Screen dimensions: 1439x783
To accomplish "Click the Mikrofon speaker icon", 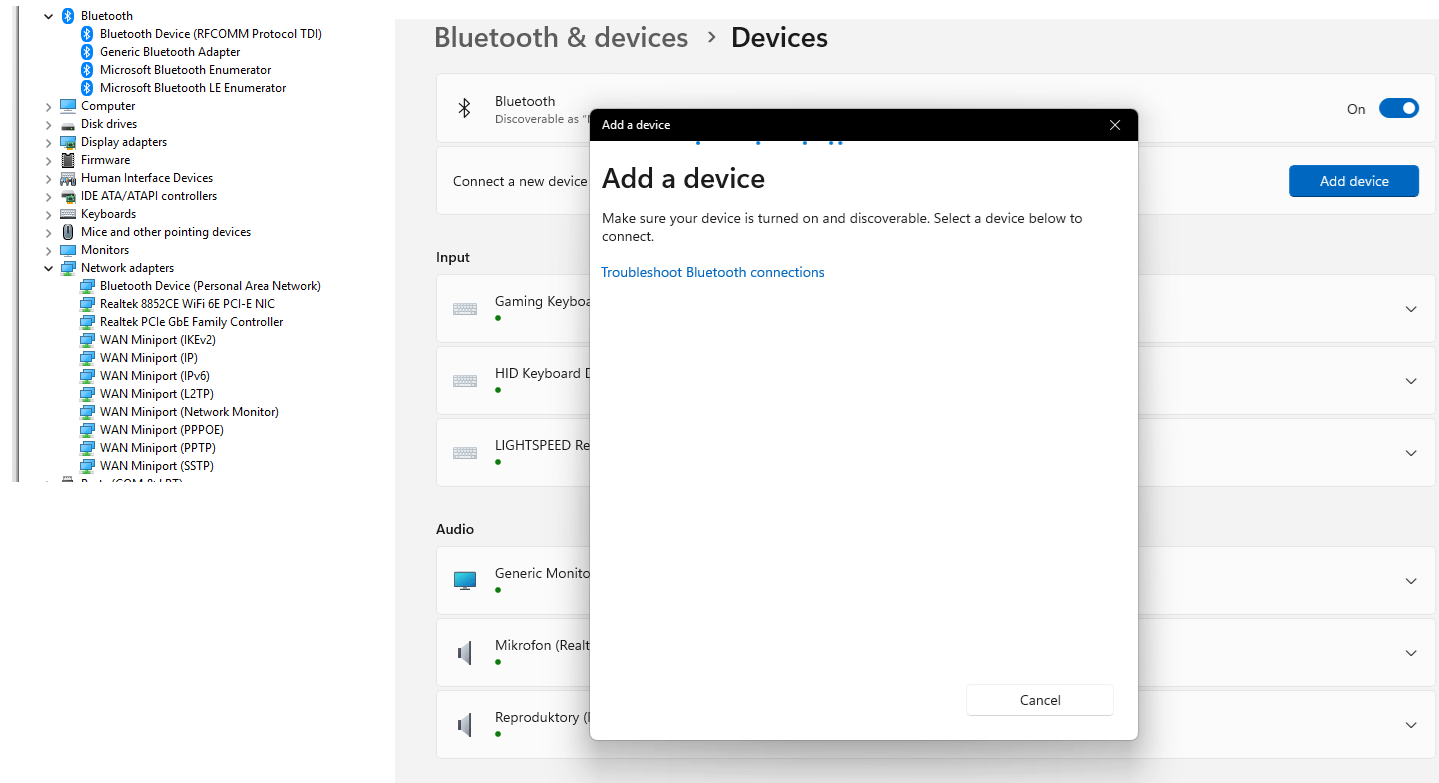I will 465,653.
